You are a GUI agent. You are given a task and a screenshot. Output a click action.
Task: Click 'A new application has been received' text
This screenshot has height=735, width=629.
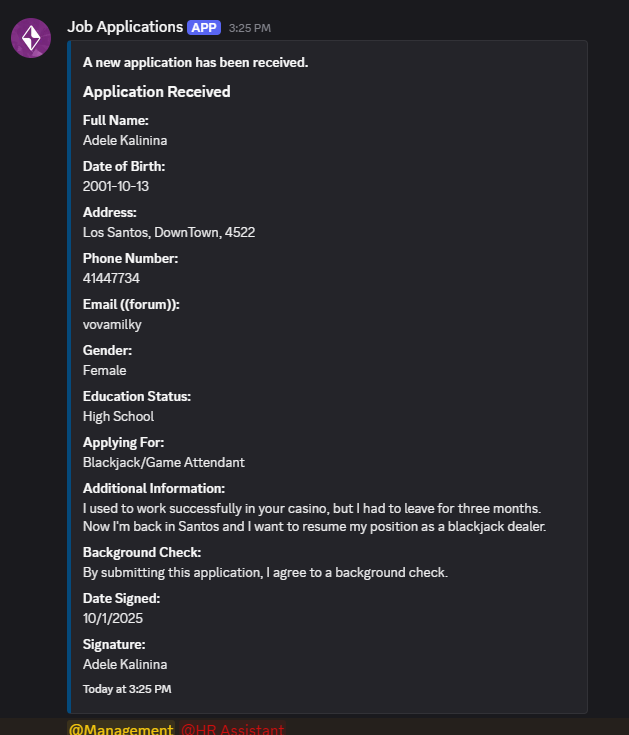[x=195, y=62]
